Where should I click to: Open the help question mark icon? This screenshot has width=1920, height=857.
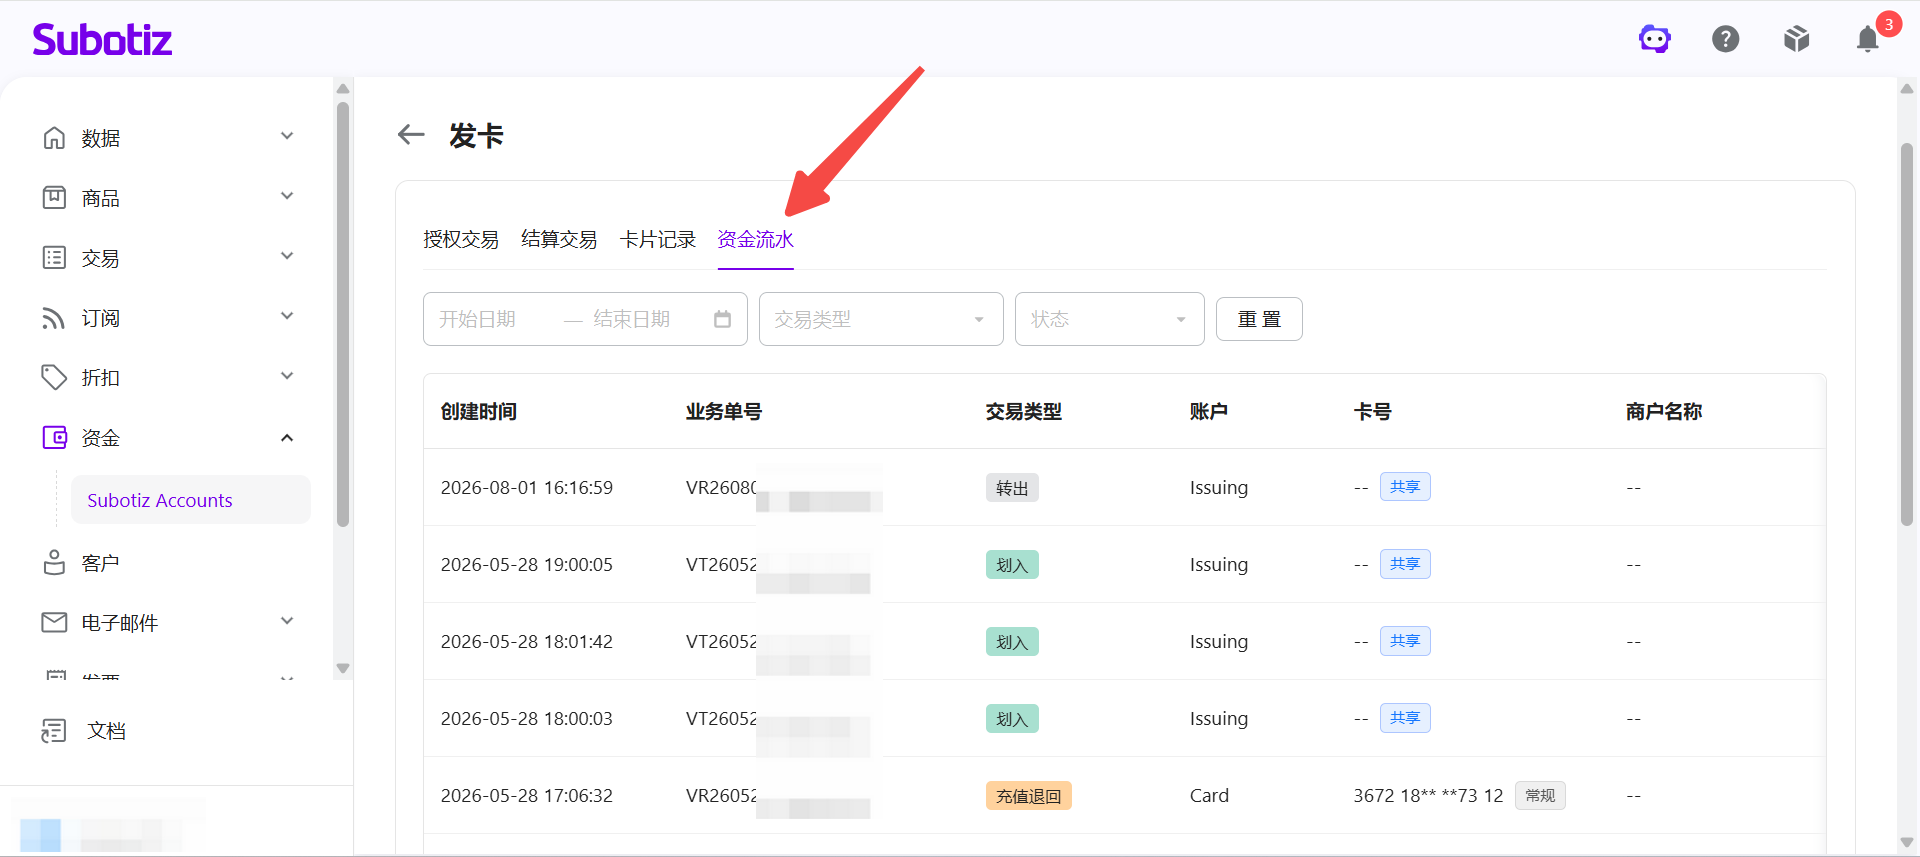tap(1726, 39)
